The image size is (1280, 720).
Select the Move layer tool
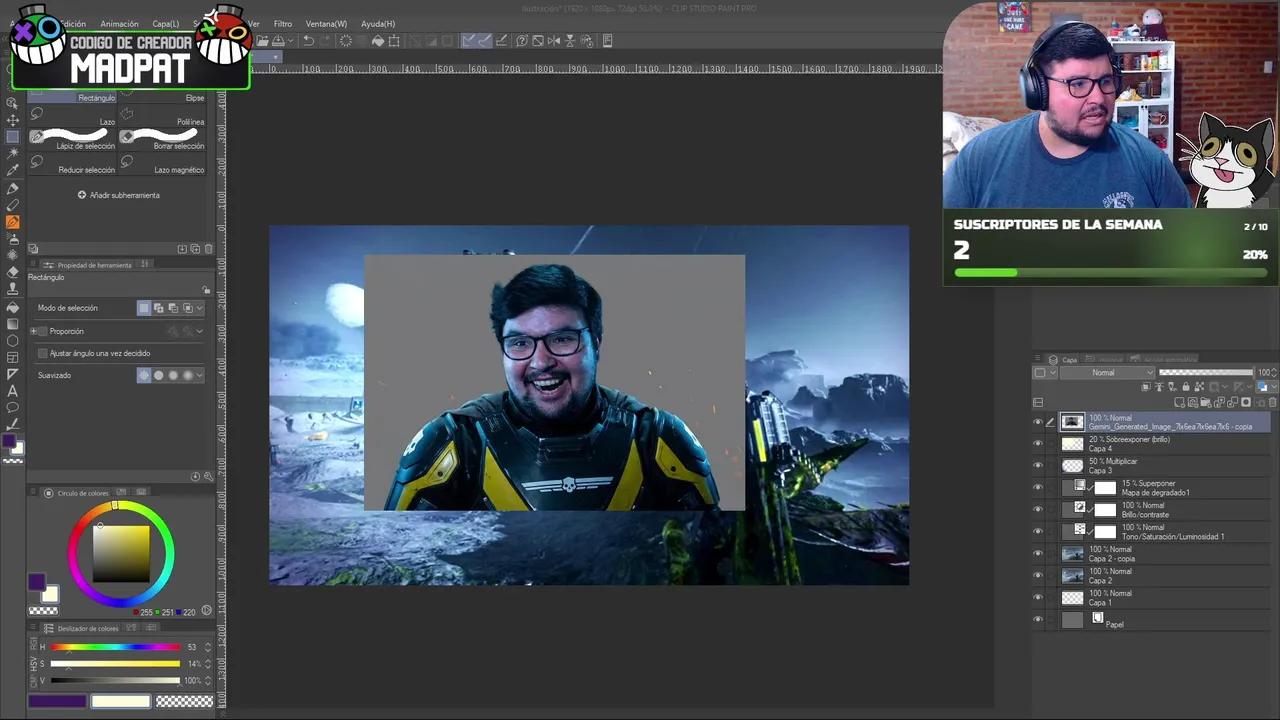click(13, 120)
